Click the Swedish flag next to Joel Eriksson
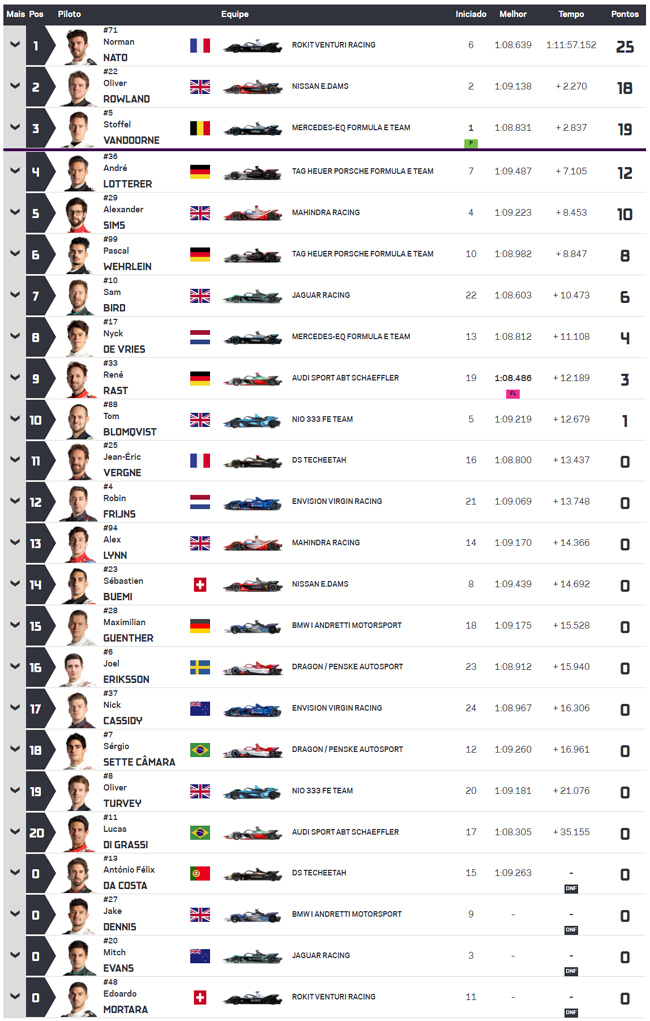Image resolution: width=650 pixels, height=1021 pixels. pyautogui.click(x=200, y=667)
